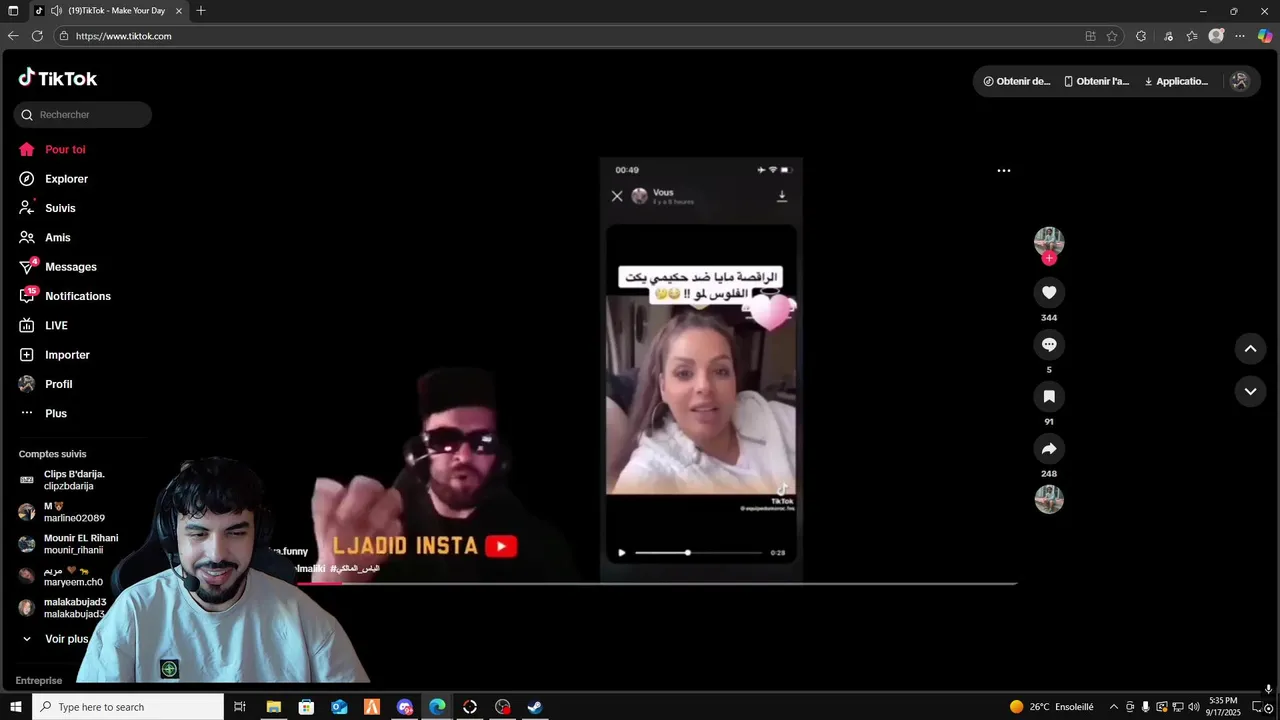
Task: Open a new browser tab
Action: pyautogui.click(x=201, y=11)
